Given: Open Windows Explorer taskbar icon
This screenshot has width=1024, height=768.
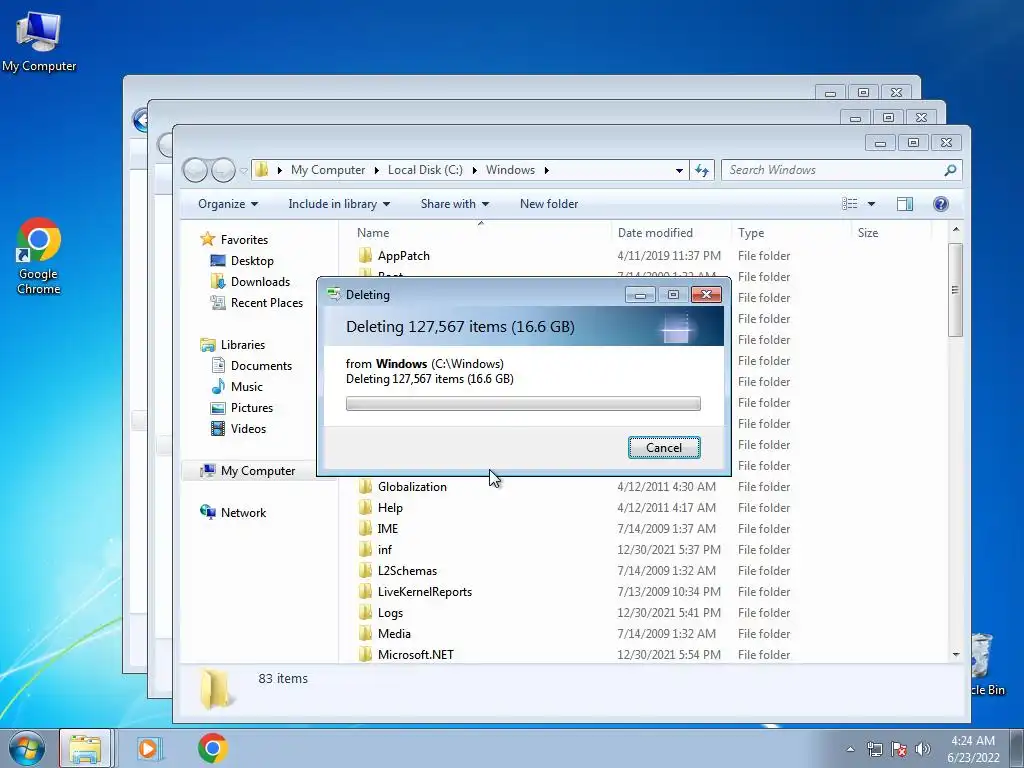Looking at the screenshot, I should click(x=85, y=748).
